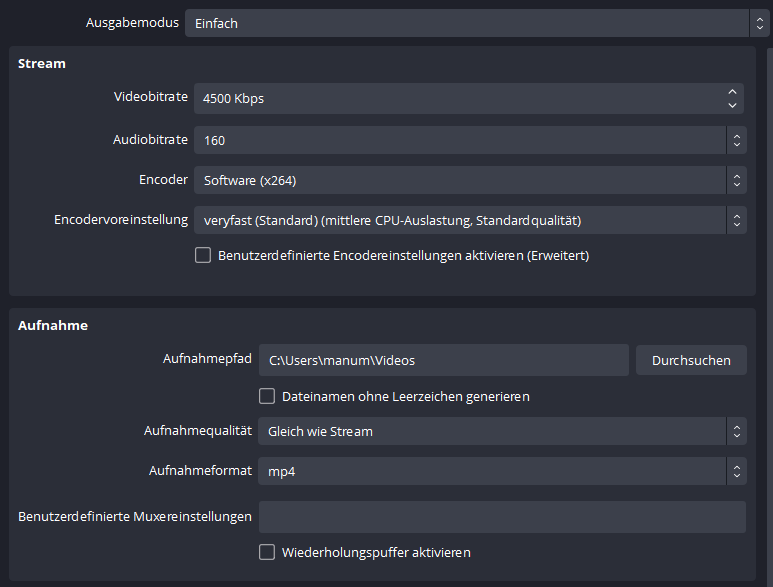
Task: Click the Aufnahmepfad field with C:\Users\manum\Videos
Action: [443, 360]
